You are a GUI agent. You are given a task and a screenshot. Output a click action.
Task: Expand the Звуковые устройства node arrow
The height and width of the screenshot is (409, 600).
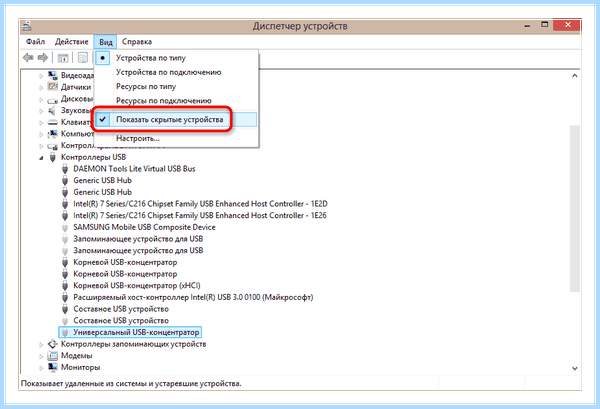tap(41, 111)
